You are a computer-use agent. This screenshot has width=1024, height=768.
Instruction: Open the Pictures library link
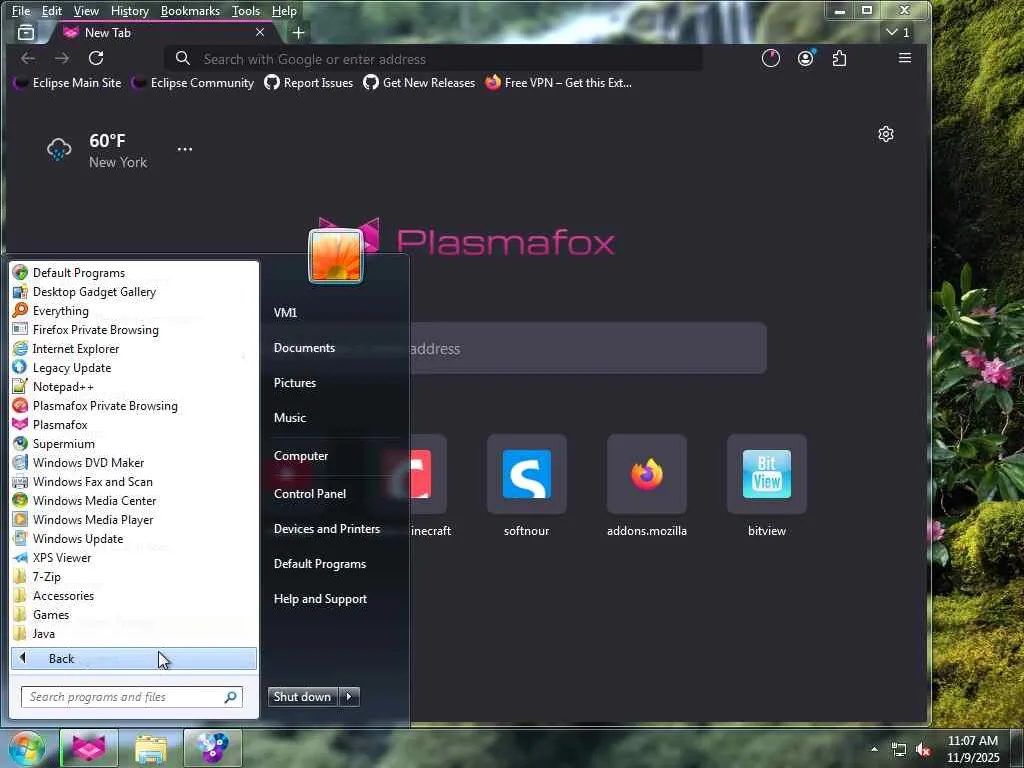[x=295, y=383]
